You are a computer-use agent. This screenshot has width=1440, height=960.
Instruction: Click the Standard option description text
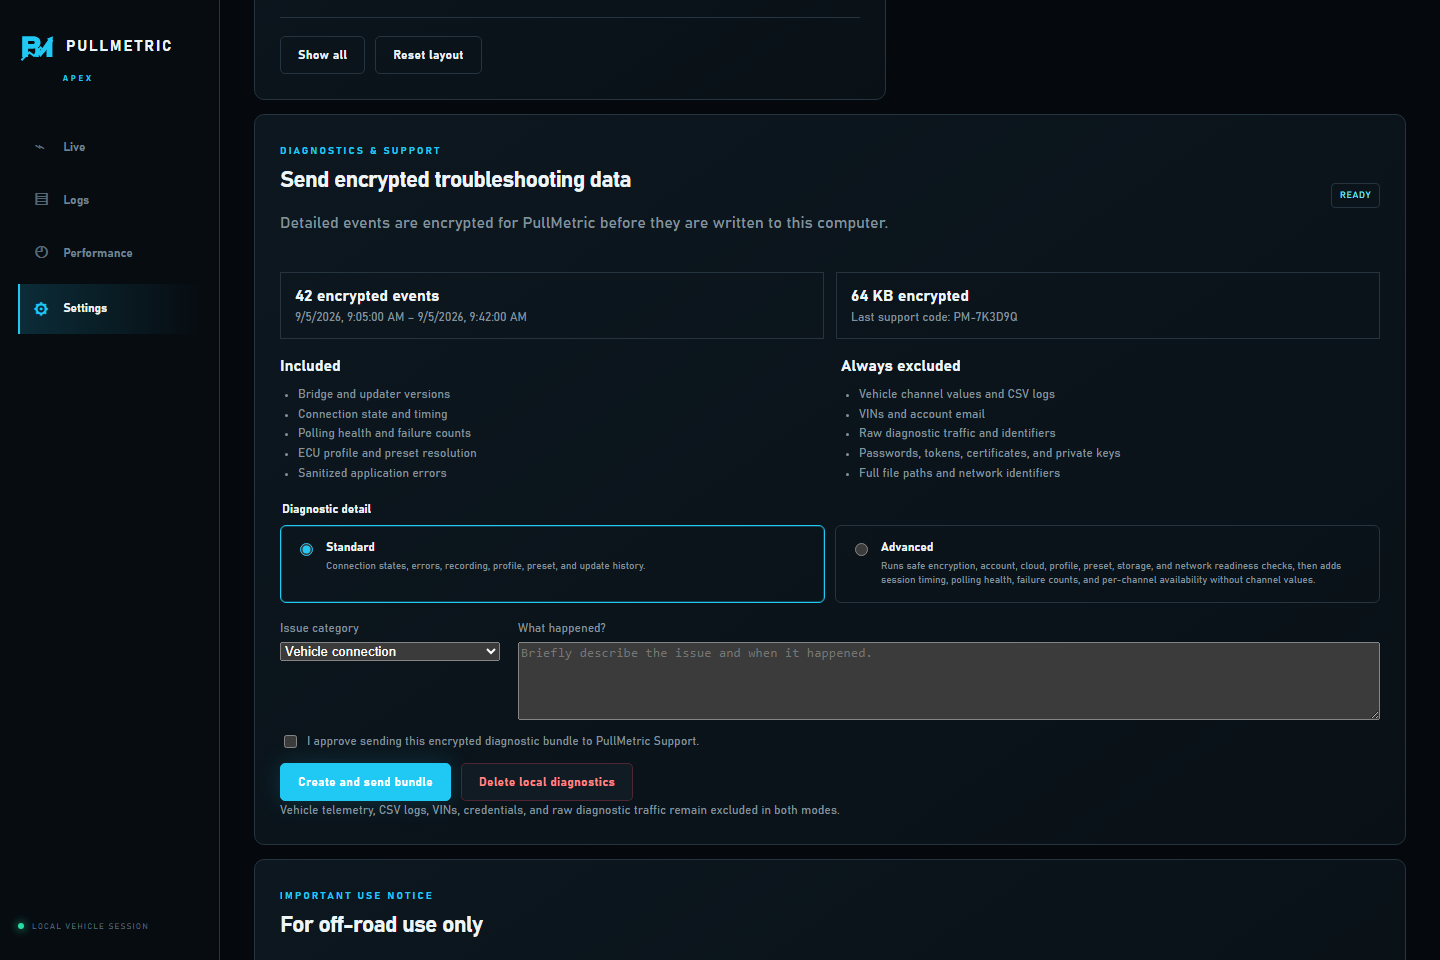(485, 566)
